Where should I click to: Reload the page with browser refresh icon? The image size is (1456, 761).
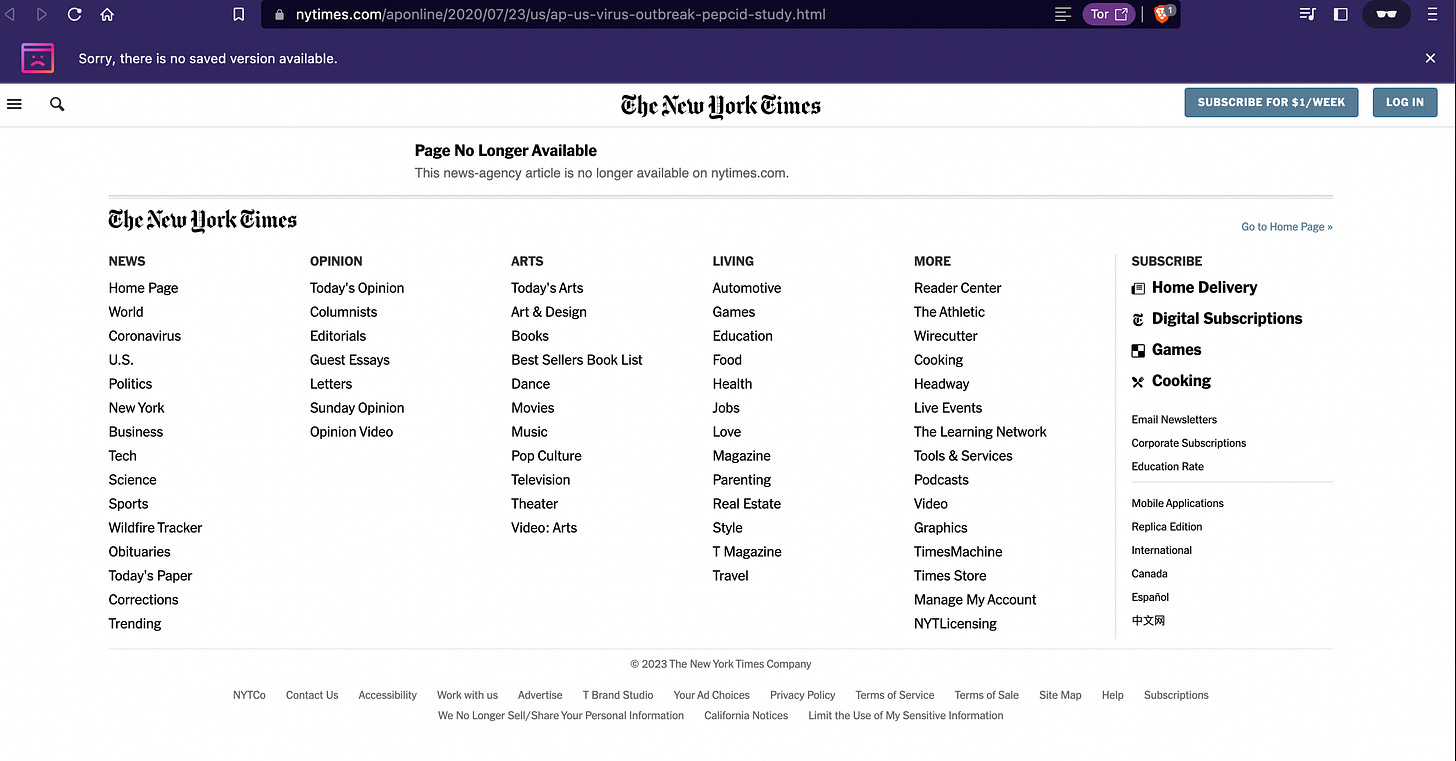pos(74,14)
